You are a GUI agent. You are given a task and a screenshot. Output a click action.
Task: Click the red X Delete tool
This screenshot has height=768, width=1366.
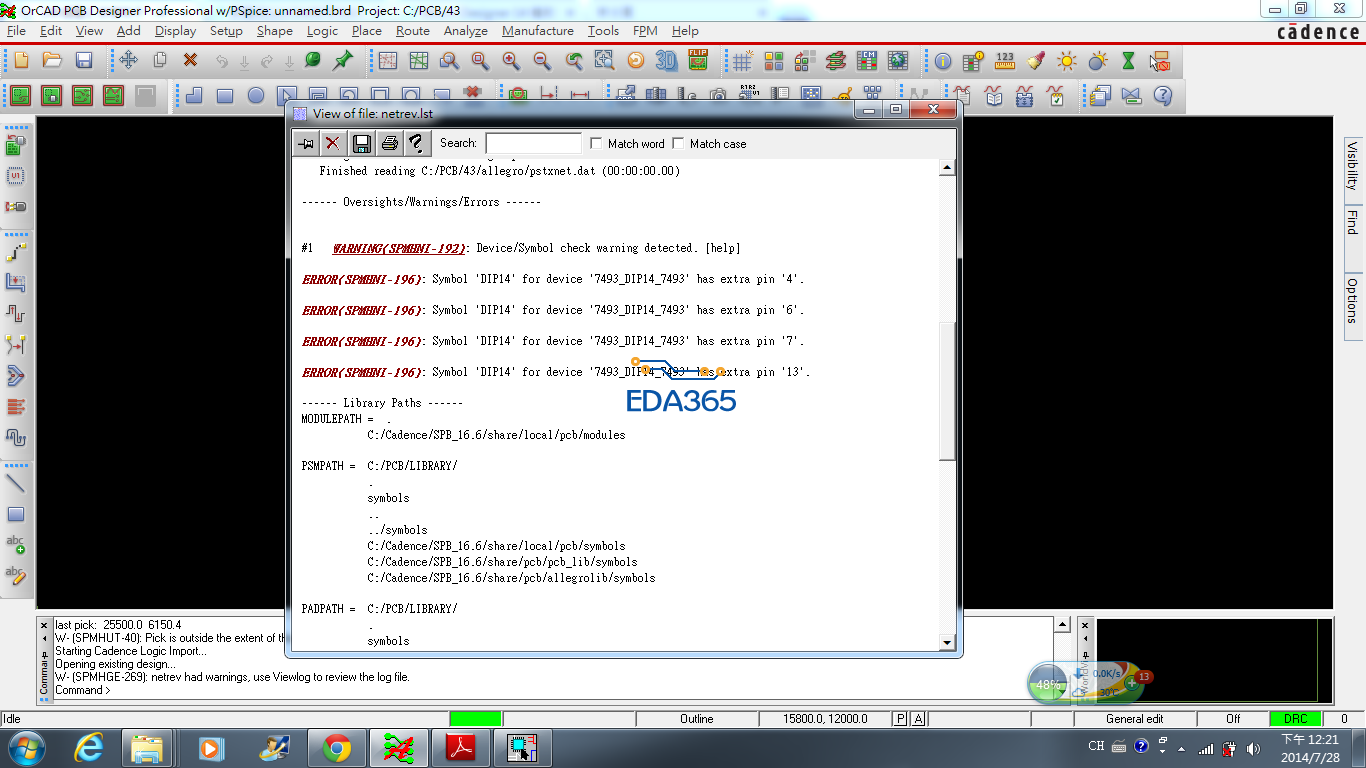(x=190, y=60)
